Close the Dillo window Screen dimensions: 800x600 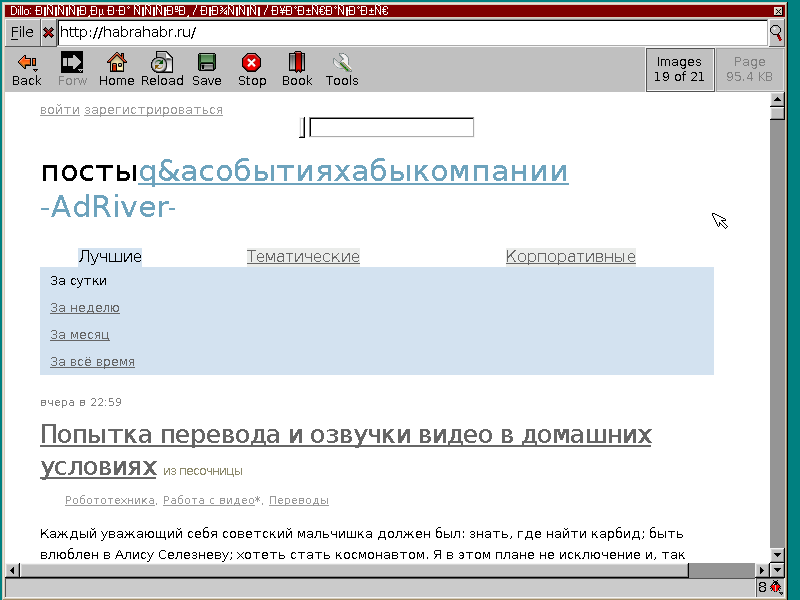[x=778, y=11]
